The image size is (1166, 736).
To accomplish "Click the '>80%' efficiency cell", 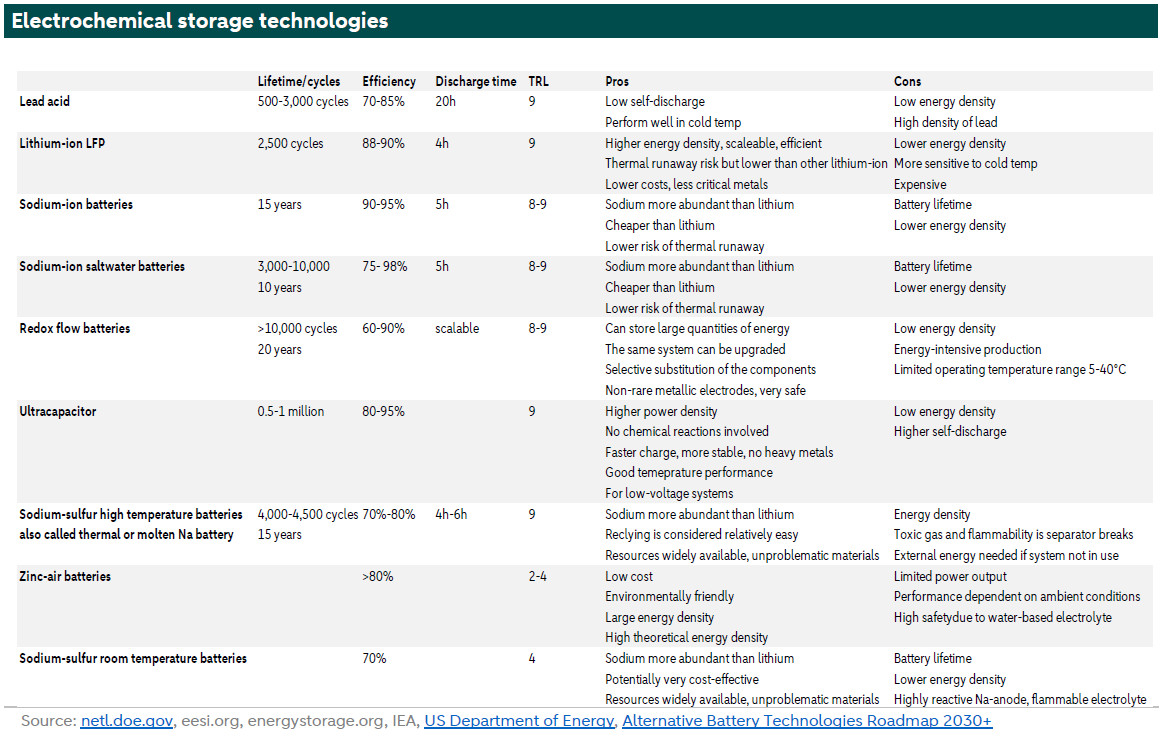I will (x=378, y=576).
